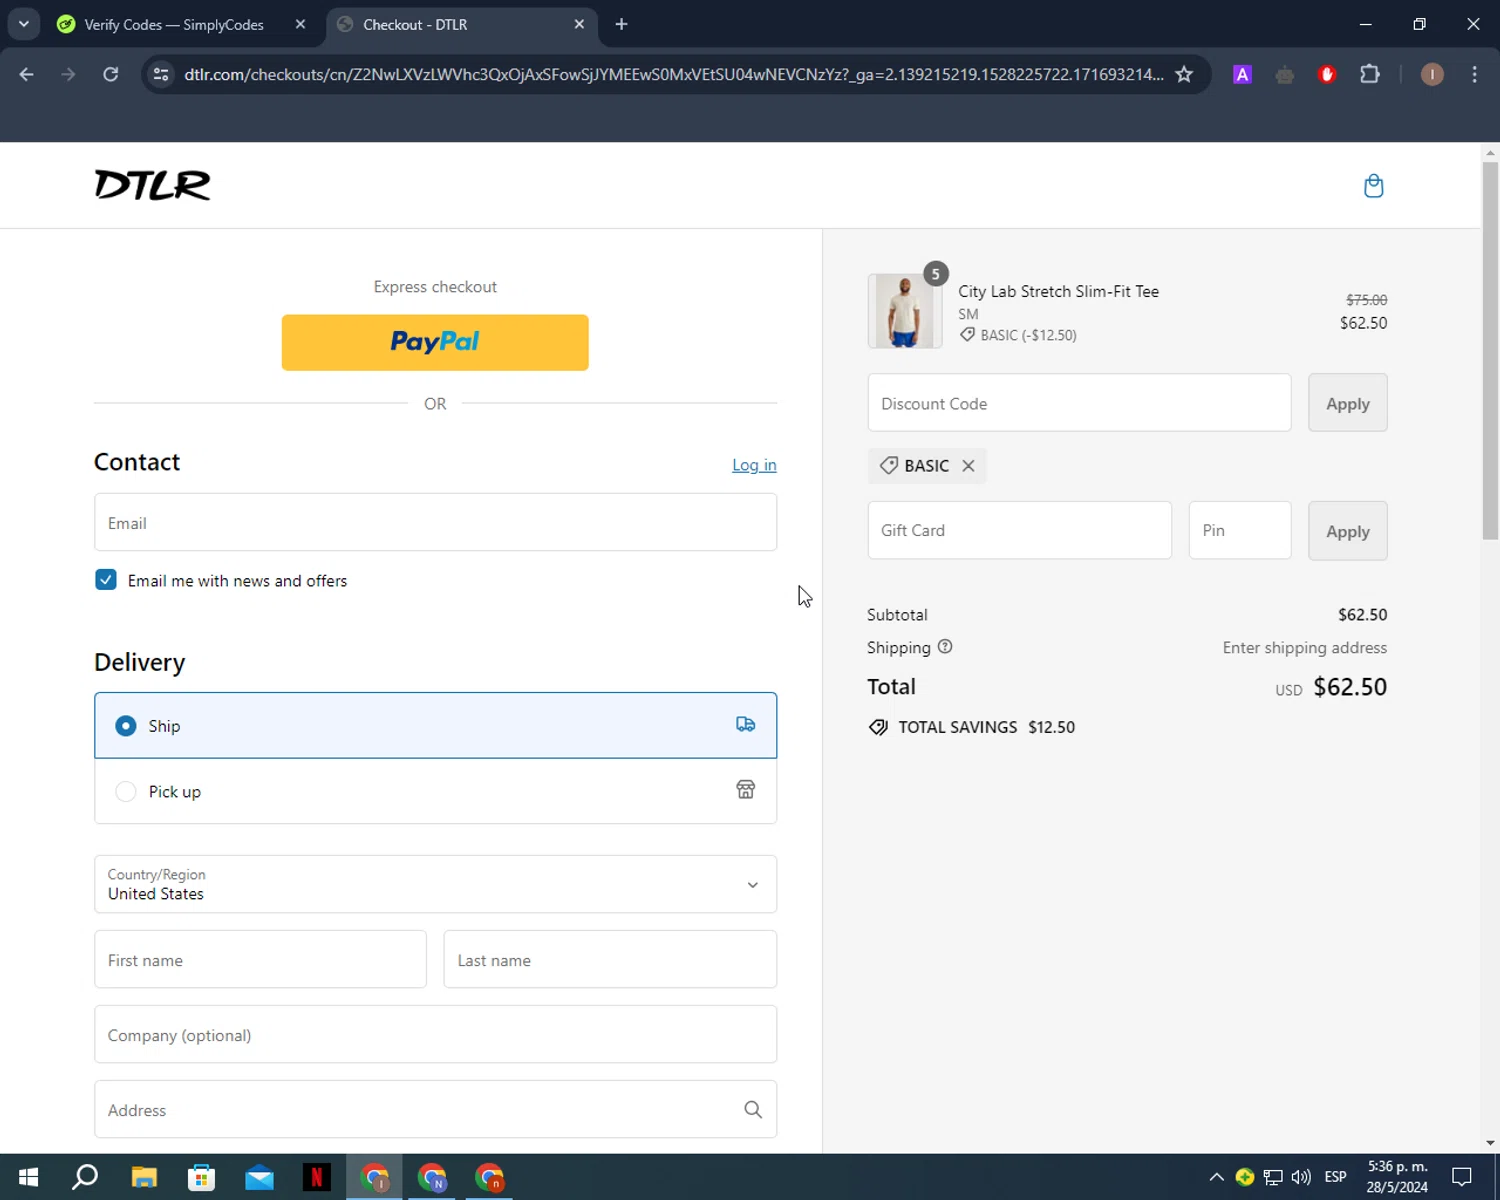Close the Checkout - DTLR tab
The width and height of the screenshot is (1500, 1200).
(x=579, y=24)
